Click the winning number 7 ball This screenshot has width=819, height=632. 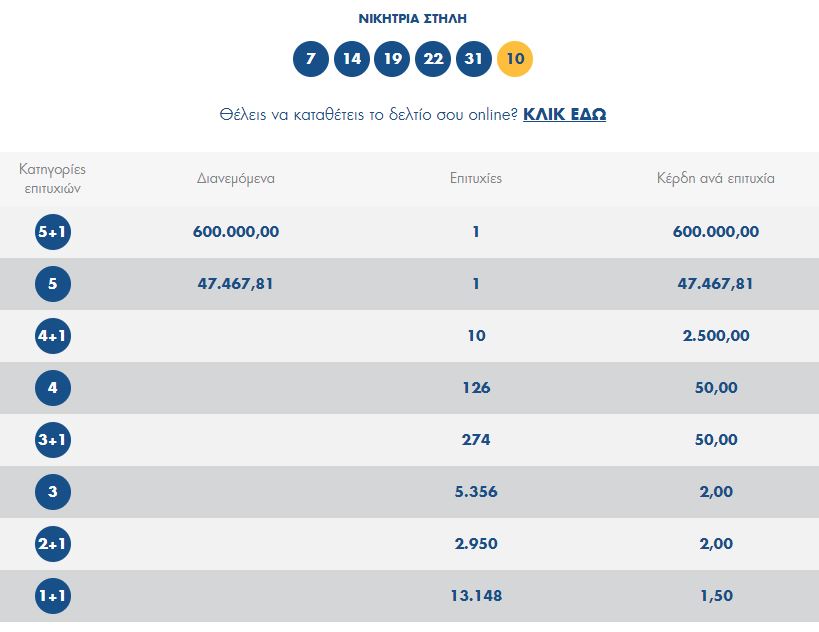click(311, 58)
